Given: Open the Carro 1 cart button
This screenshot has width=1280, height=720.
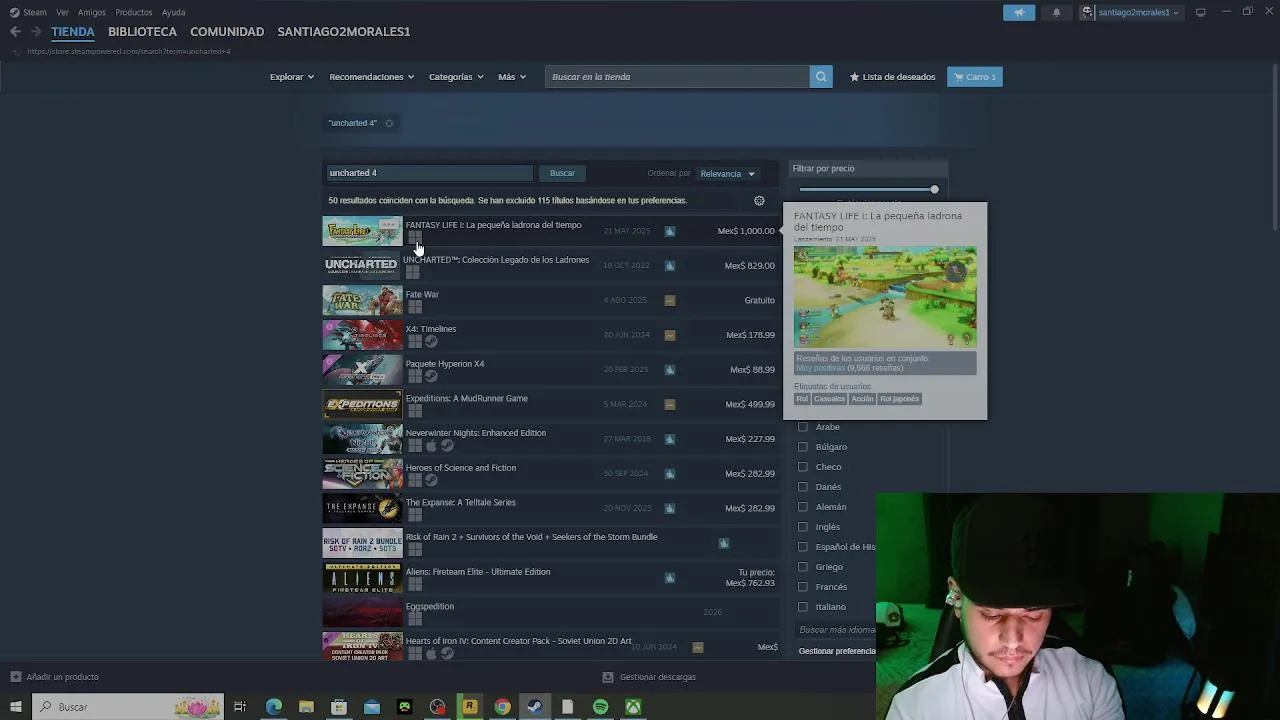Looking at the screenshot, I should pyautogui.click(x=975, y=77).
